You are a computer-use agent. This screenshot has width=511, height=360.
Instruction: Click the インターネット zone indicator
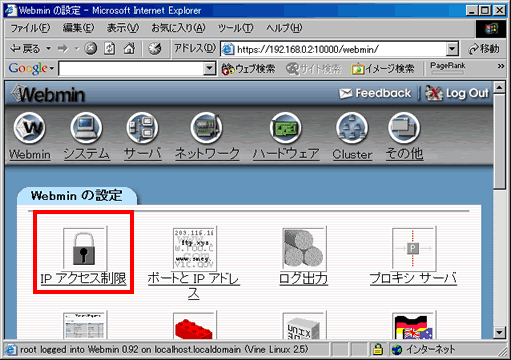(x=423, y=349)
